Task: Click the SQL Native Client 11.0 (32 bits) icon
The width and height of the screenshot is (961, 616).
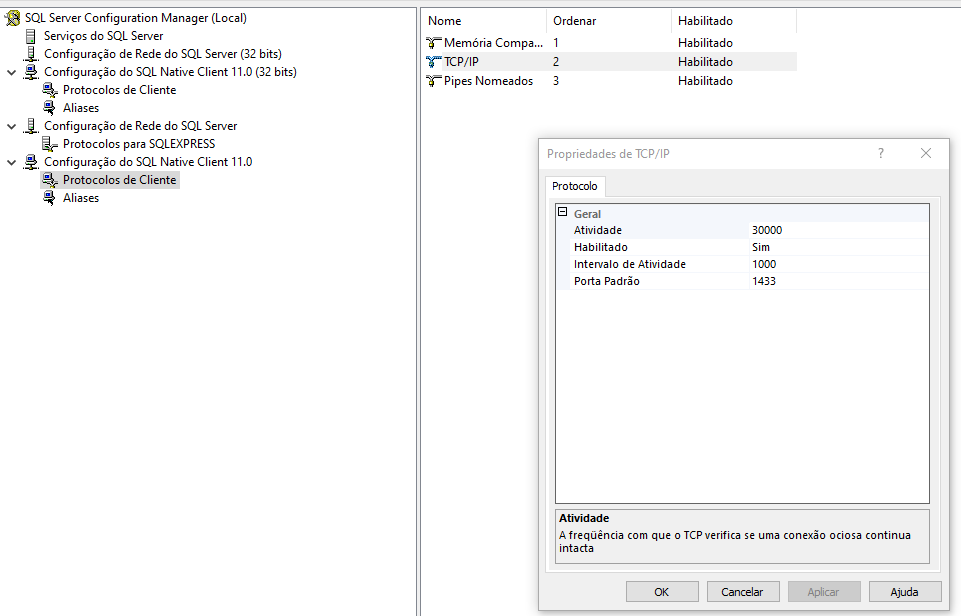Action: coord(31,72)
